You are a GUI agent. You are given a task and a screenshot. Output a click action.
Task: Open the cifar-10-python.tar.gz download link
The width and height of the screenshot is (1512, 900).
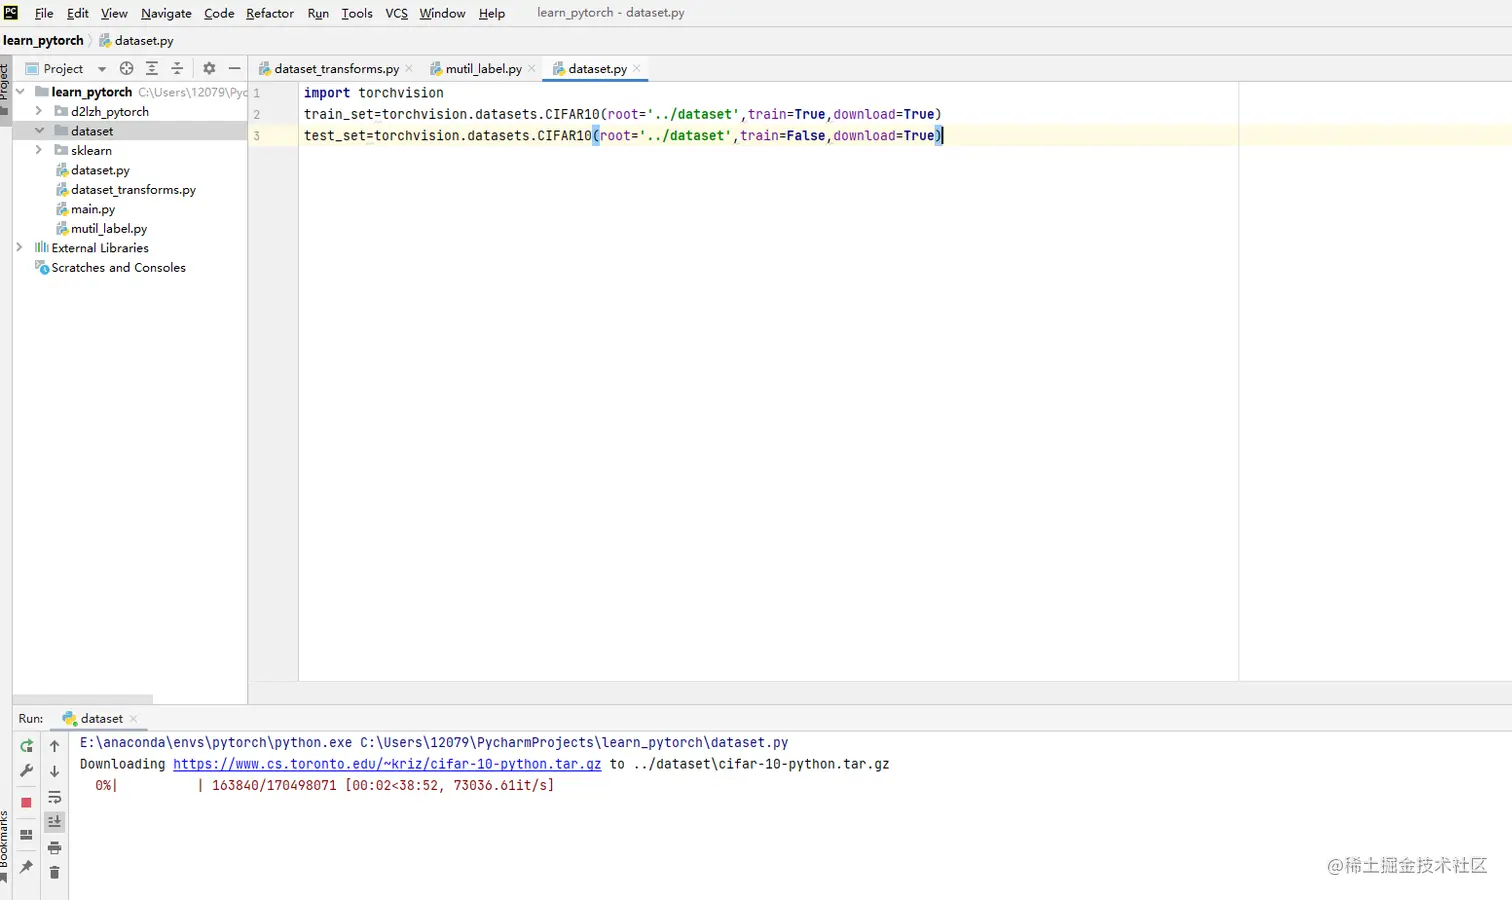pyautogui.click(x=387, y=764)
